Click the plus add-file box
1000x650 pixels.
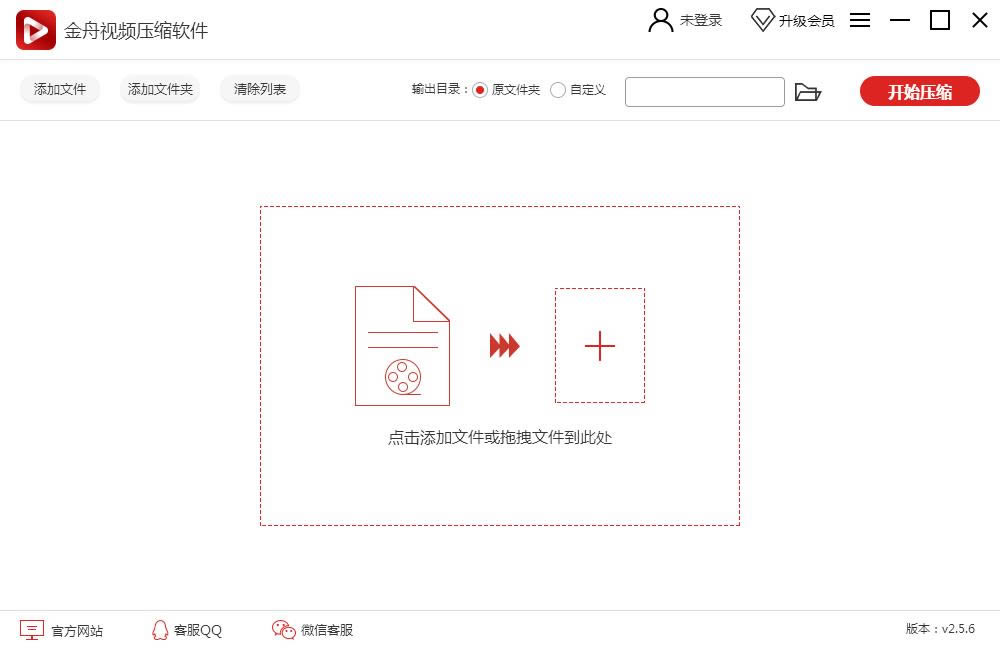(599, 346)
